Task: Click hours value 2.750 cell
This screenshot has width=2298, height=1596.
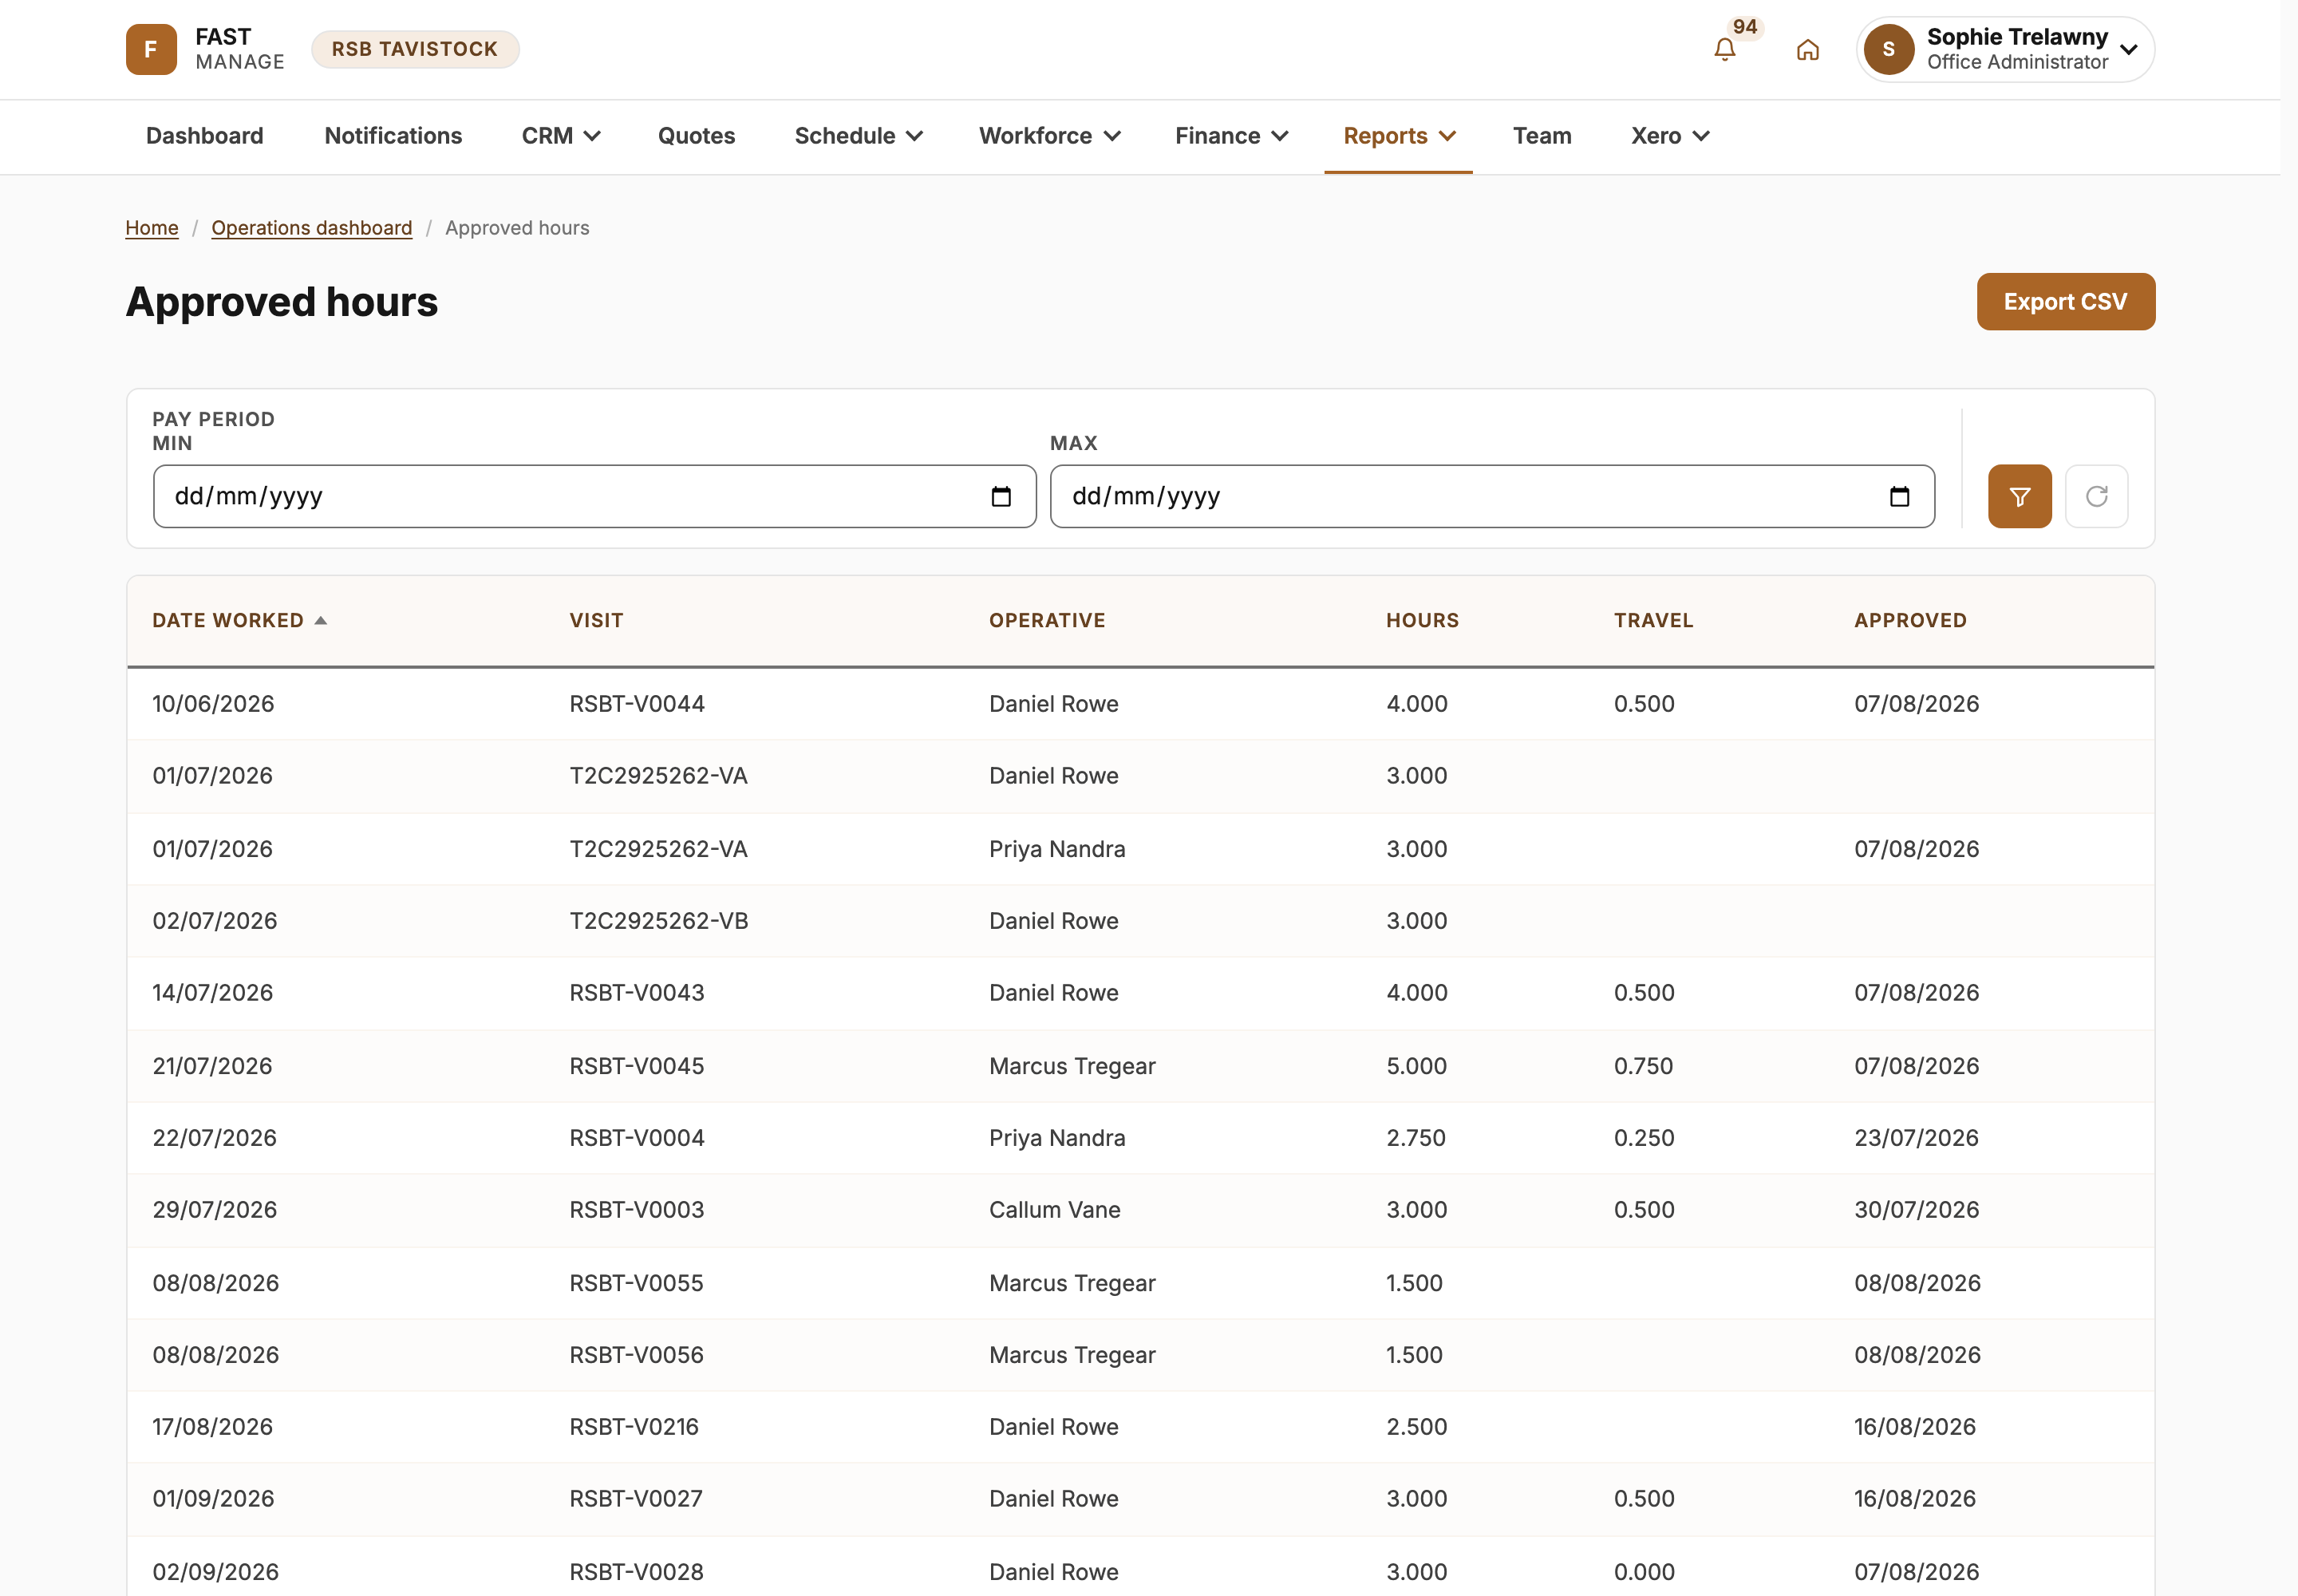Action: tap(1415, 1138)
